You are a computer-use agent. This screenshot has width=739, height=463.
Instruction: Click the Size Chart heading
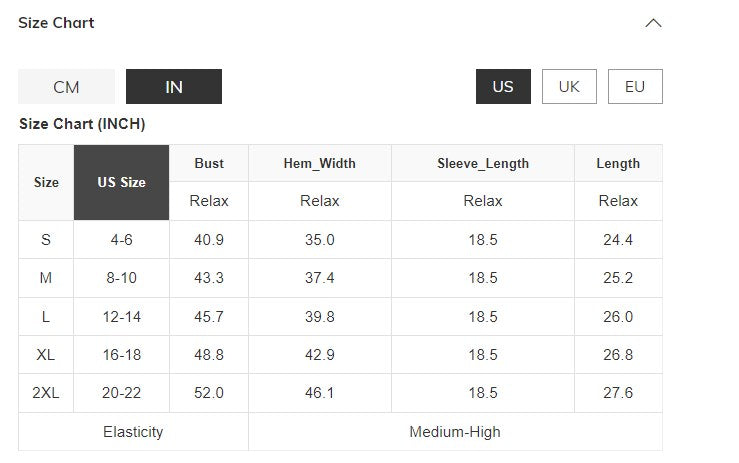(56, 23)
